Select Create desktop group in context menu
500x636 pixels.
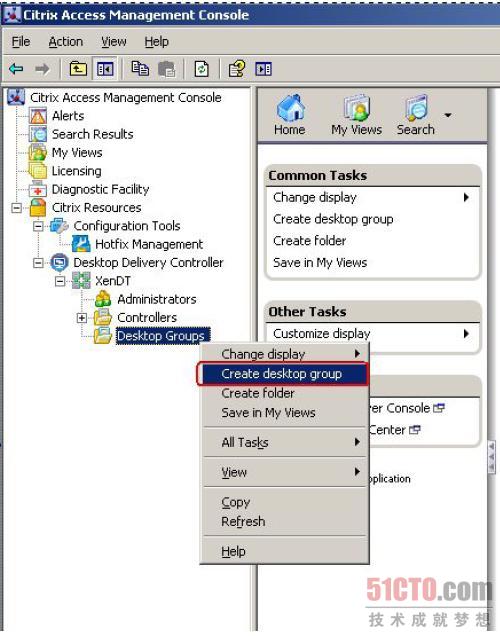click(282, 374)
